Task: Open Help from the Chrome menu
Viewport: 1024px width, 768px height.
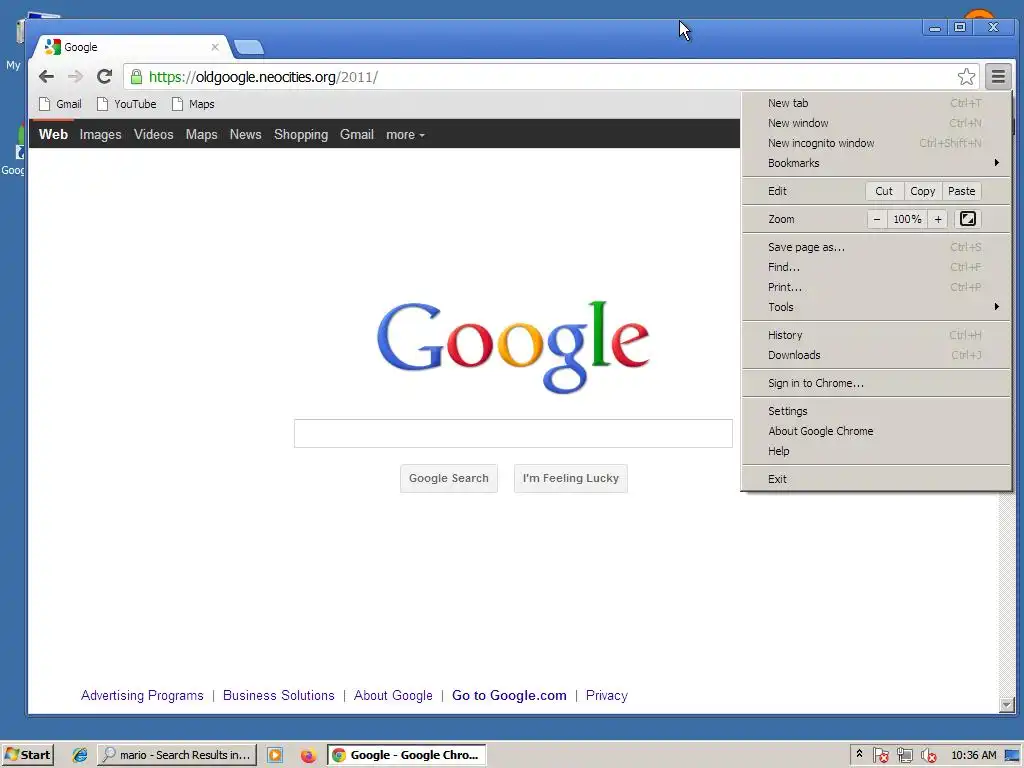Action: click(x=876, y=451)
